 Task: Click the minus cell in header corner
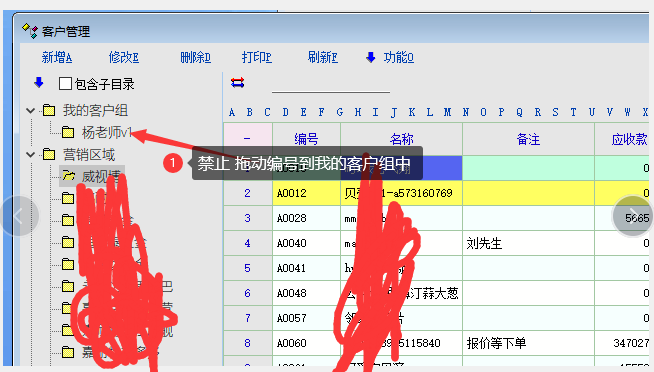248,138
